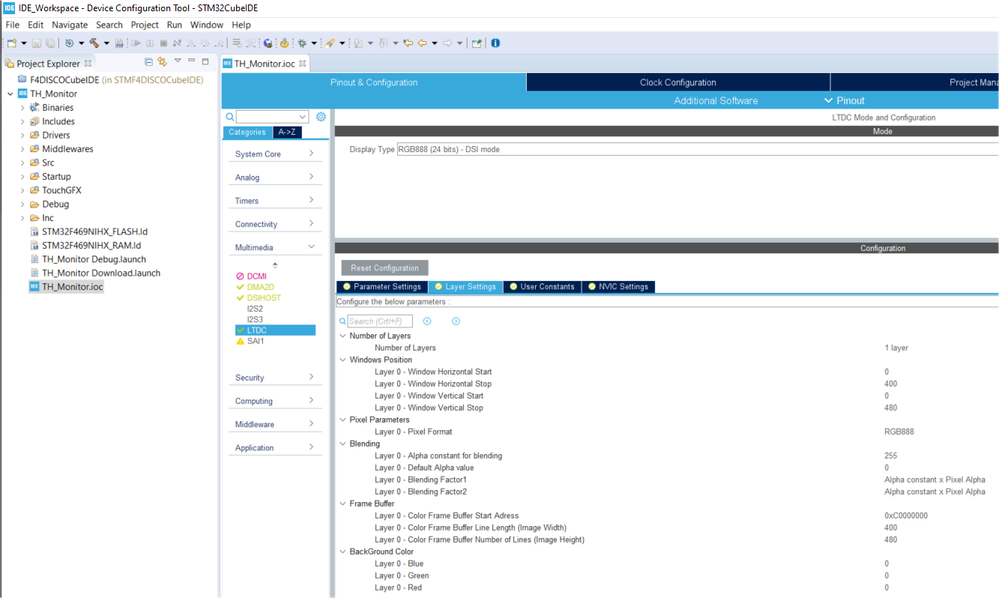Click the Terminate debug icon

163,43
